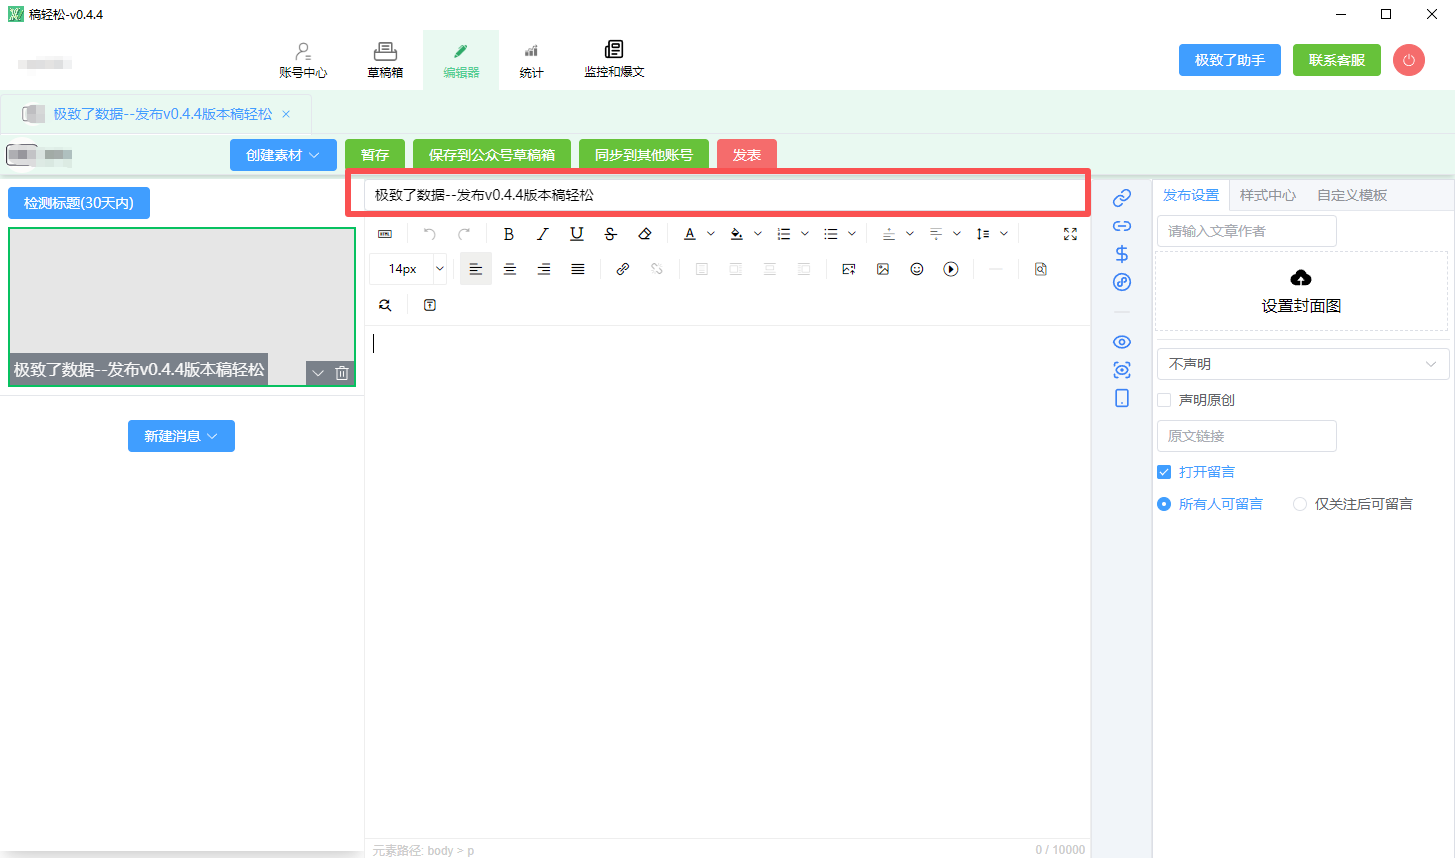Image resolution: width=1455 pixels, height=858 pixels.
Task: Click the red 发表 button
Action: pos(747,155)
